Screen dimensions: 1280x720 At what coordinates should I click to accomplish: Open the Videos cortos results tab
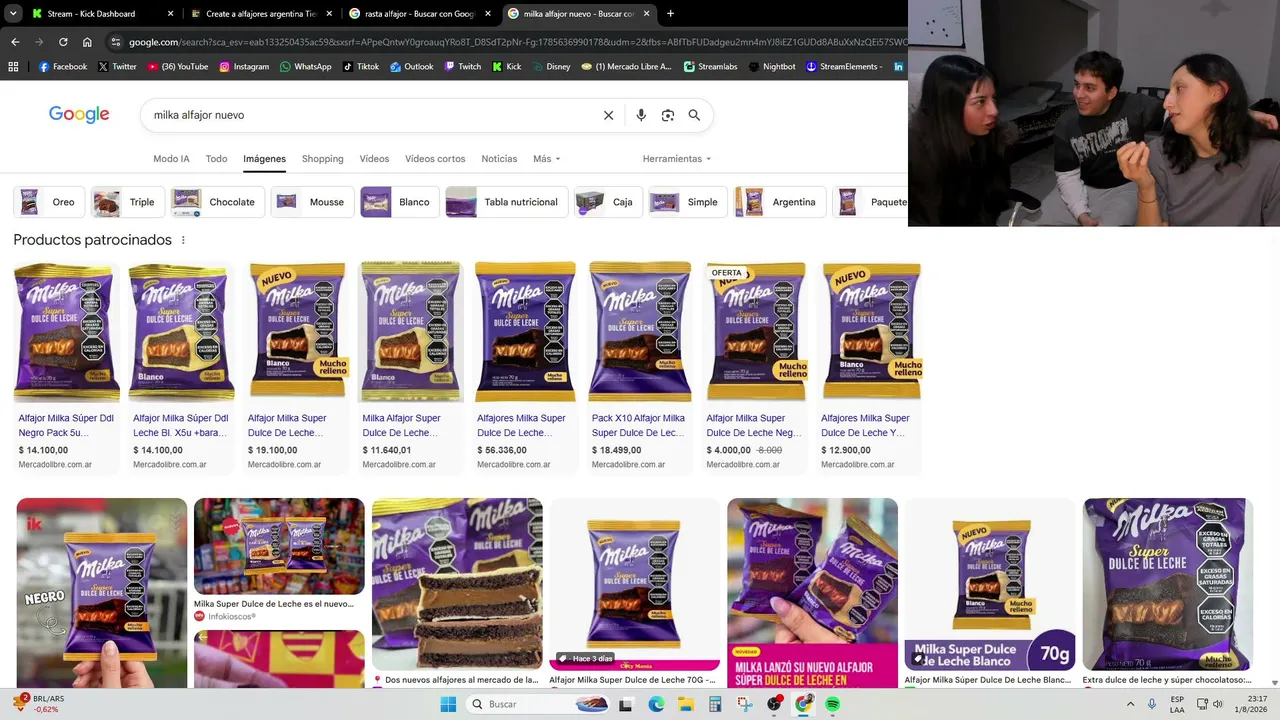coord(435,159)
